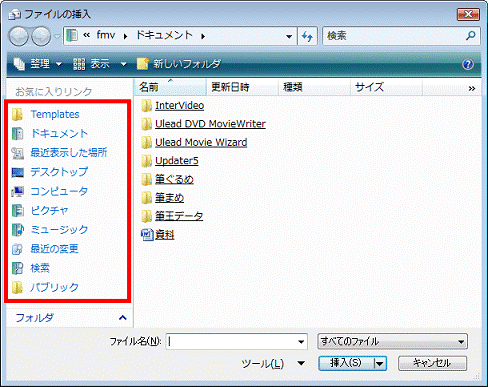Create a folder with 新しいフォルダ
The image size is (488, 387).
[x=179, y=64]
